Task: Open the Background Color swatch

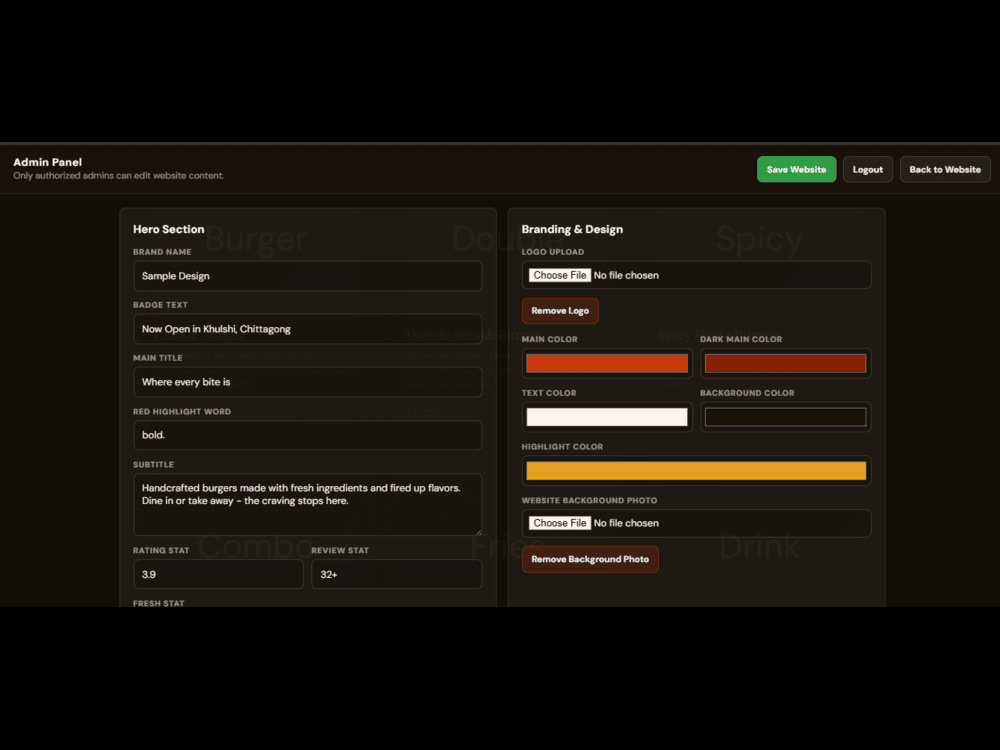Action: point(785,417)
